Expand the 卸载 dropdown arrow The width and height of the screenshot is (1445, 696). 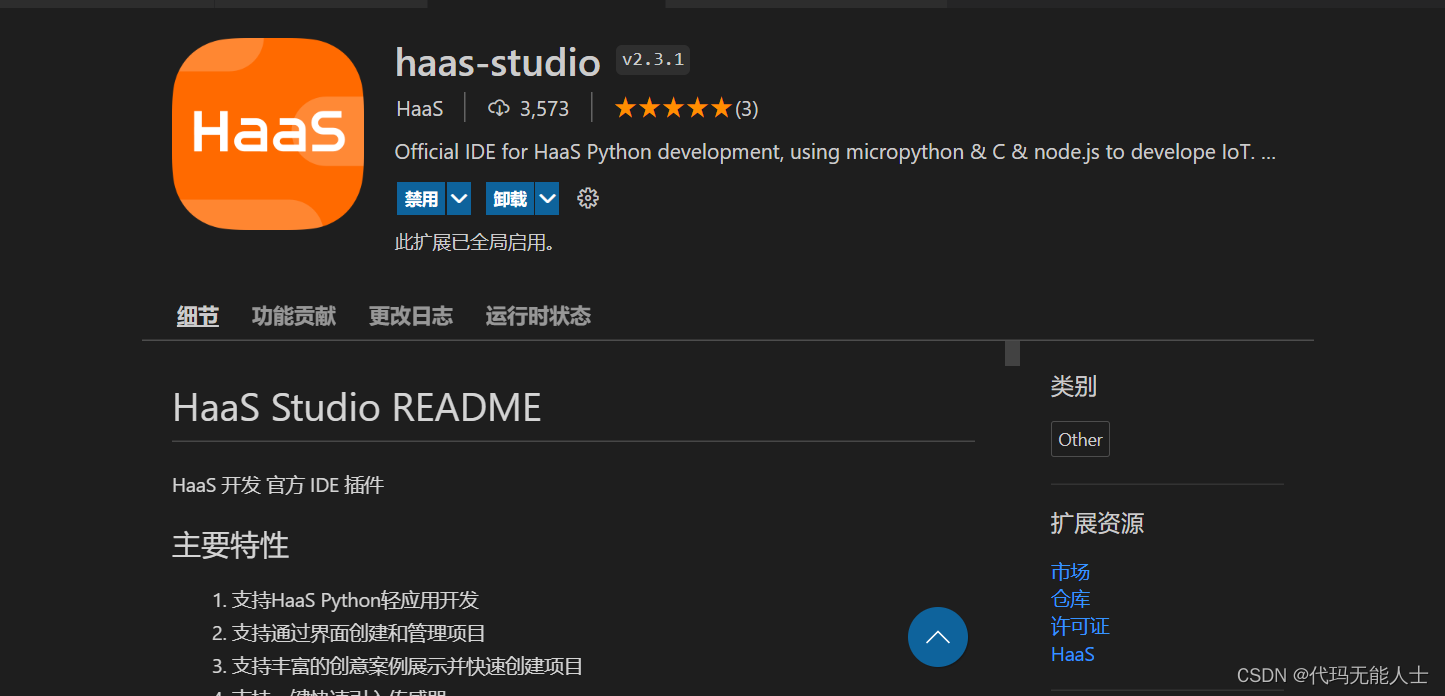tap(547, 198)
